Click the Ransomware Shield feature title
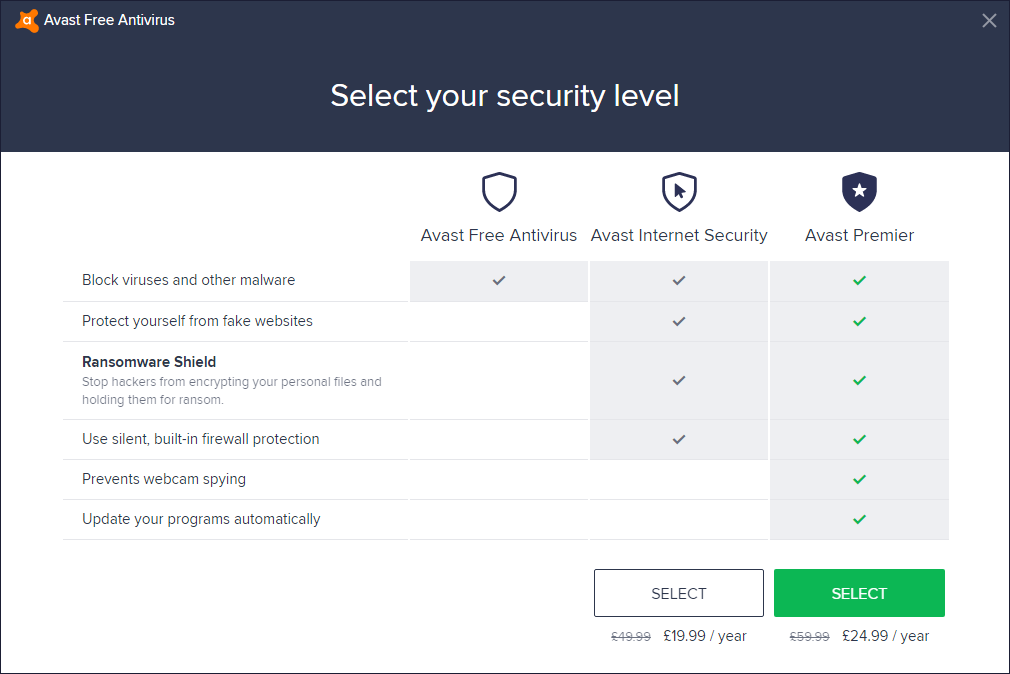Screen dimensions: 1010x674 coord(149,362)
